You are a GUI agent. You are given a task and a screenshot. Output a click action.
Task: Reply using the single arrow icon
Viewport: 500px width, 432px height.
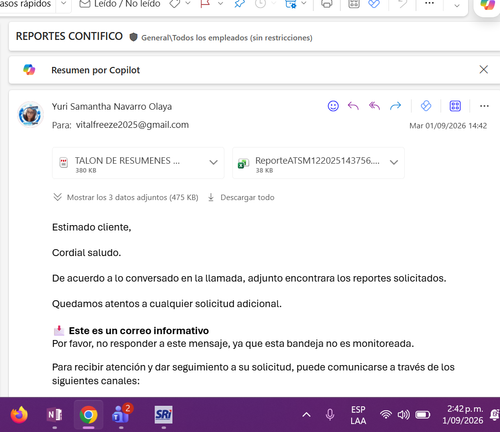tap(353, 106)
